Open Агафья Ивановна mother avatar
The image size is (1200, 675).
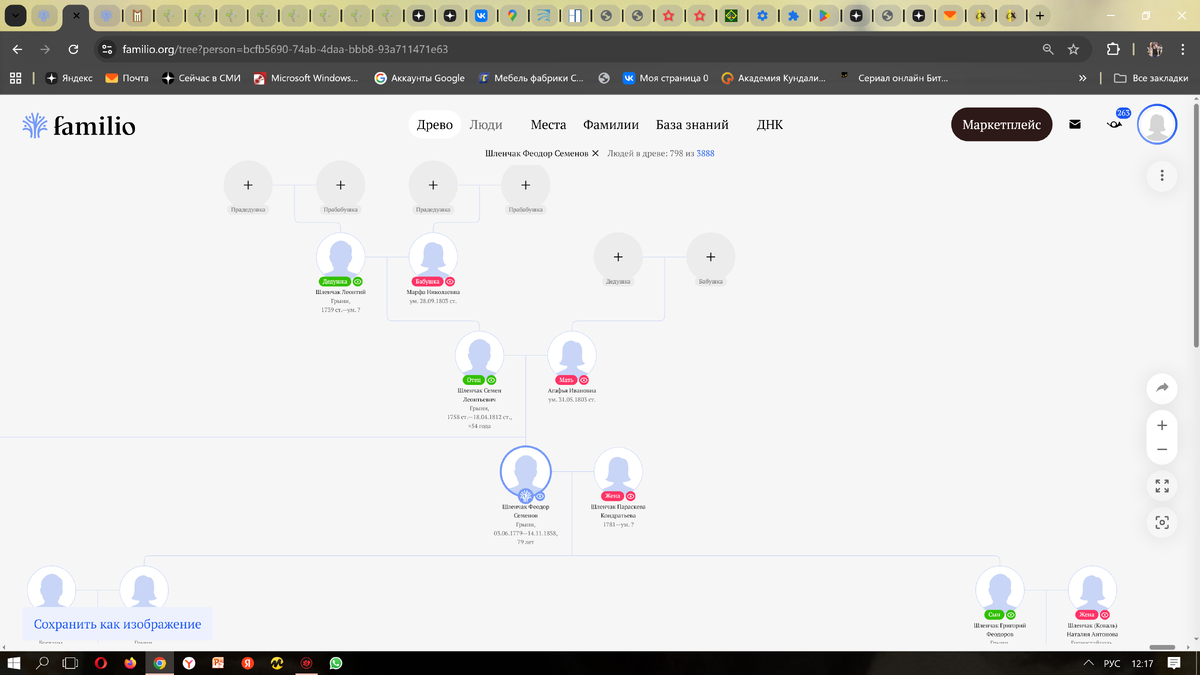(x=572, y=355)
